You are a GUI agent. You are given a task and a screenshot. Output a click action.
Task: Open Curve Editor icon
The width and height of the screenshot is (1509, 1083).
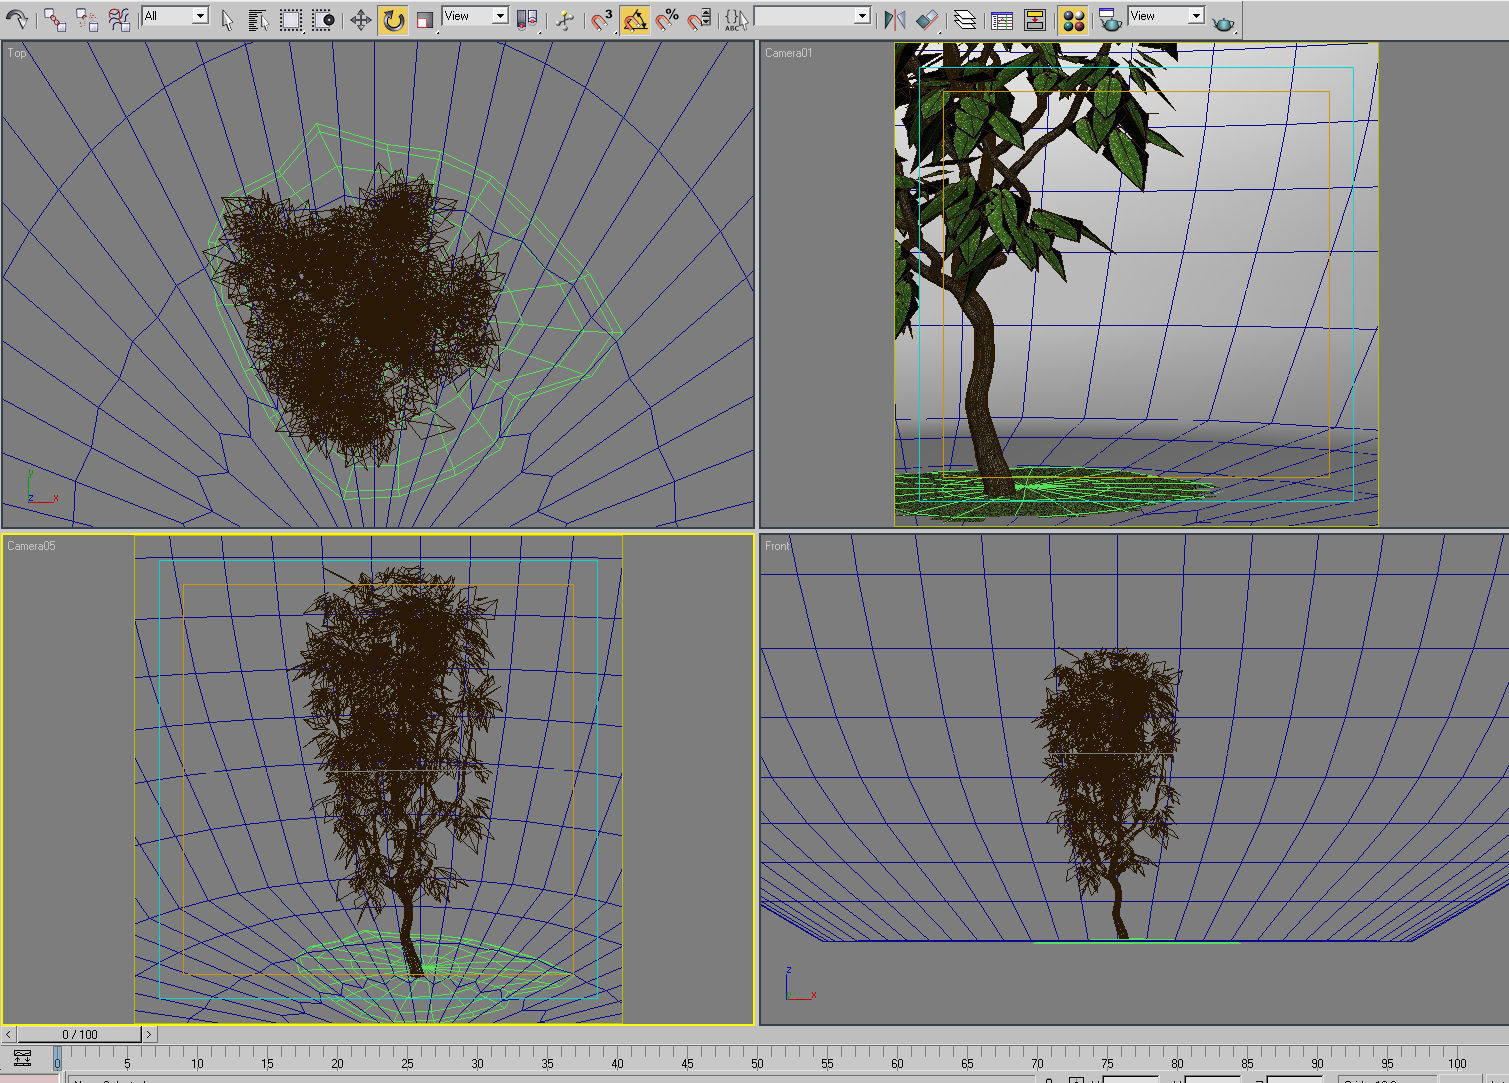tap(1002, 20)
